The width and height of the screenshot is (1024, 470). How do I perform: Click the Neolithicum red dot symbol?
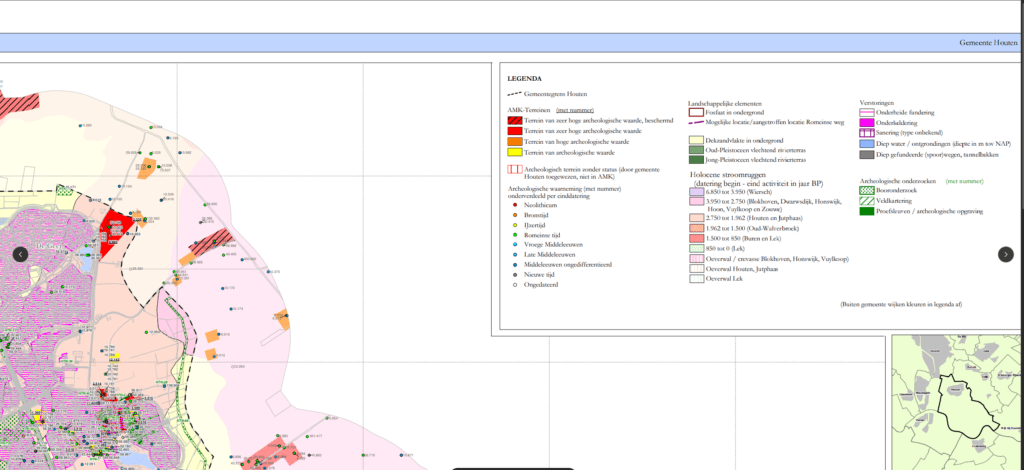(515, 205)
